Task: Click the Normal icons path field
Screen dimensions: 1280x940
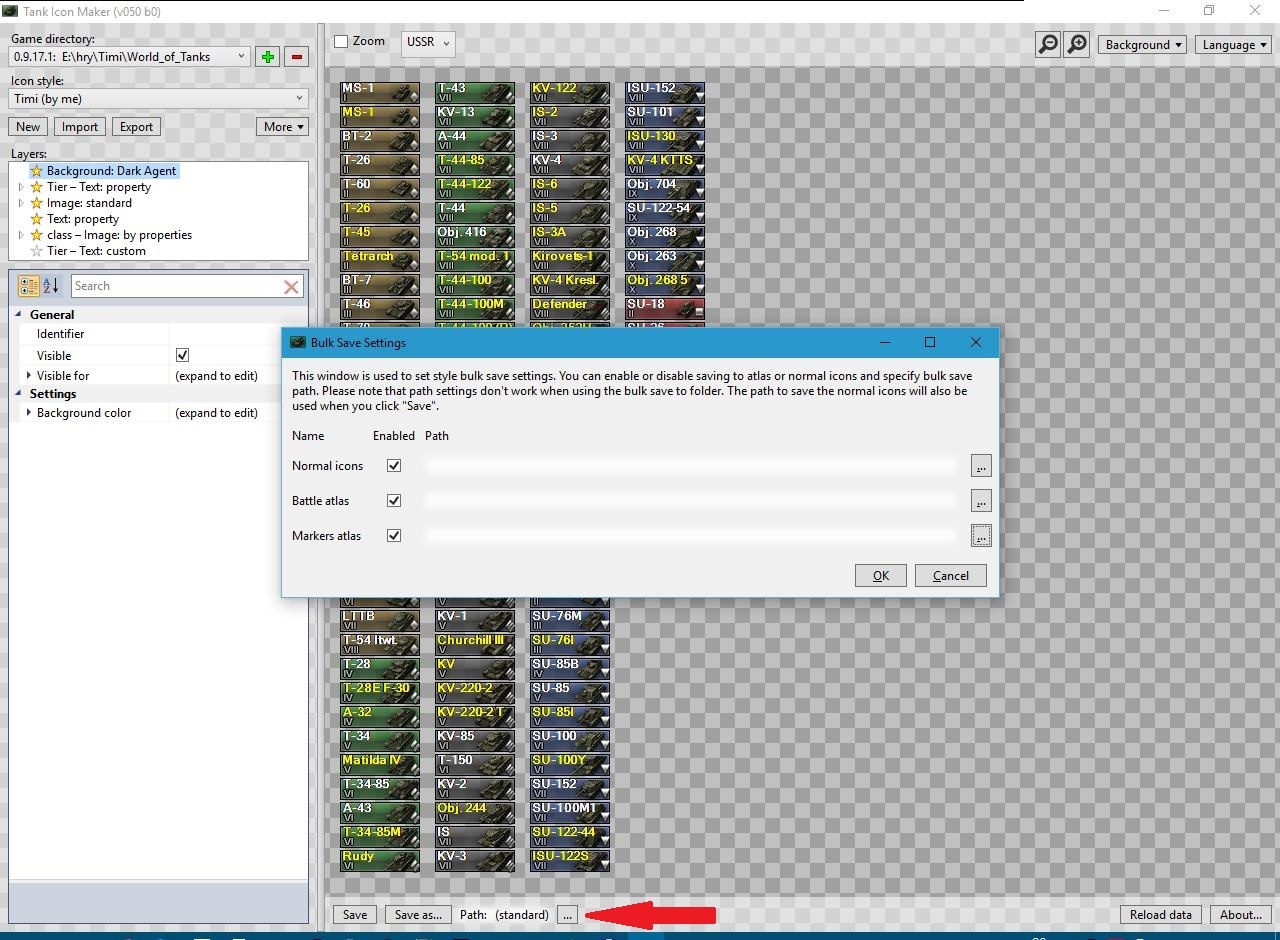Action: coord(692,466)
